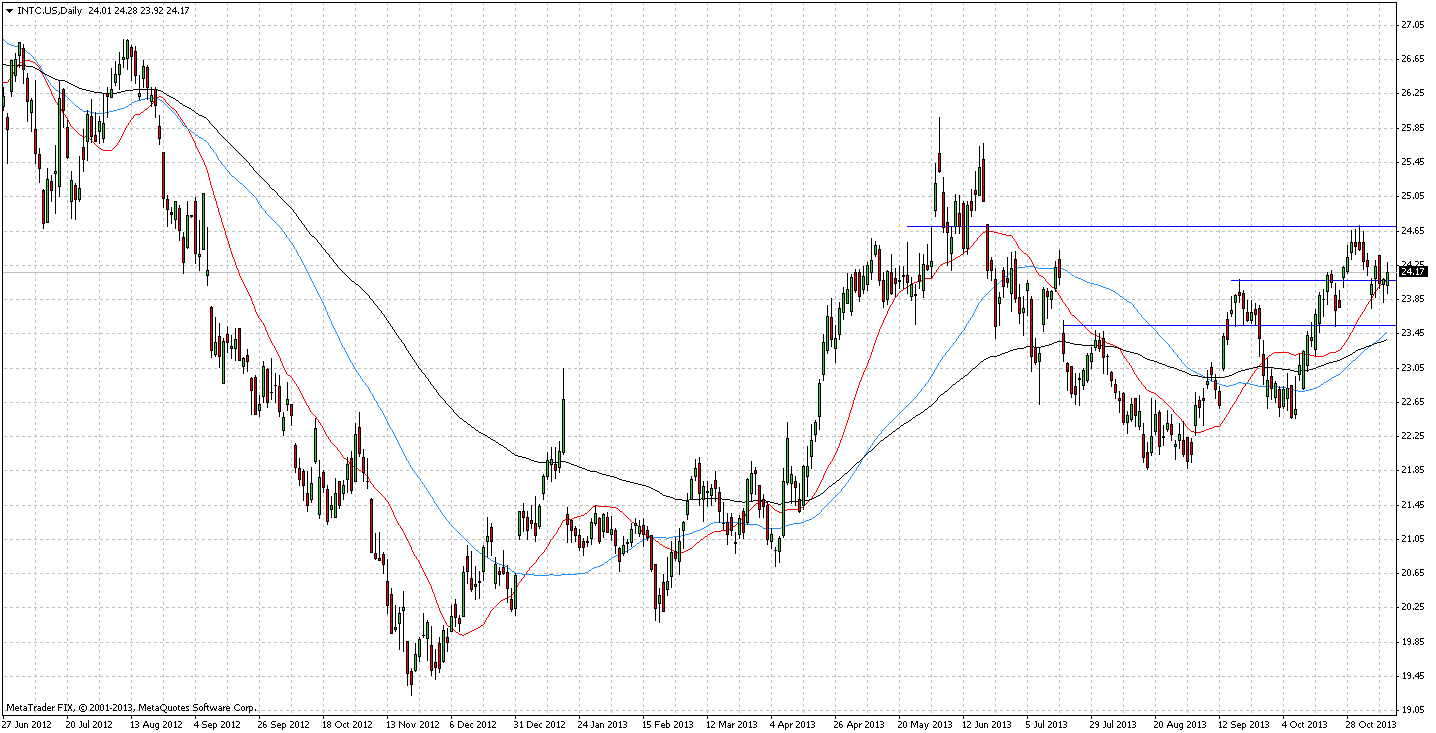Click the 4 Apr 2013 date label

pos(793,723)
